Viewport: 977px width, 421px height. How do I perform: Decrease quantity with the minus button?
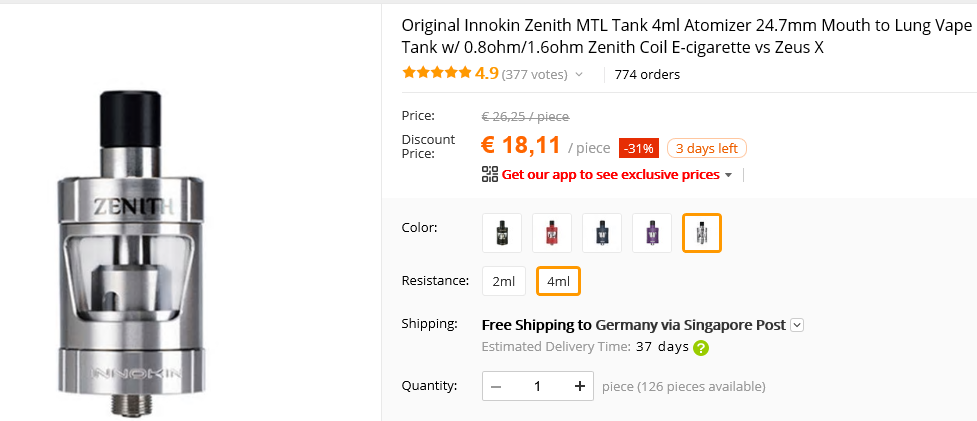[496, 386]
